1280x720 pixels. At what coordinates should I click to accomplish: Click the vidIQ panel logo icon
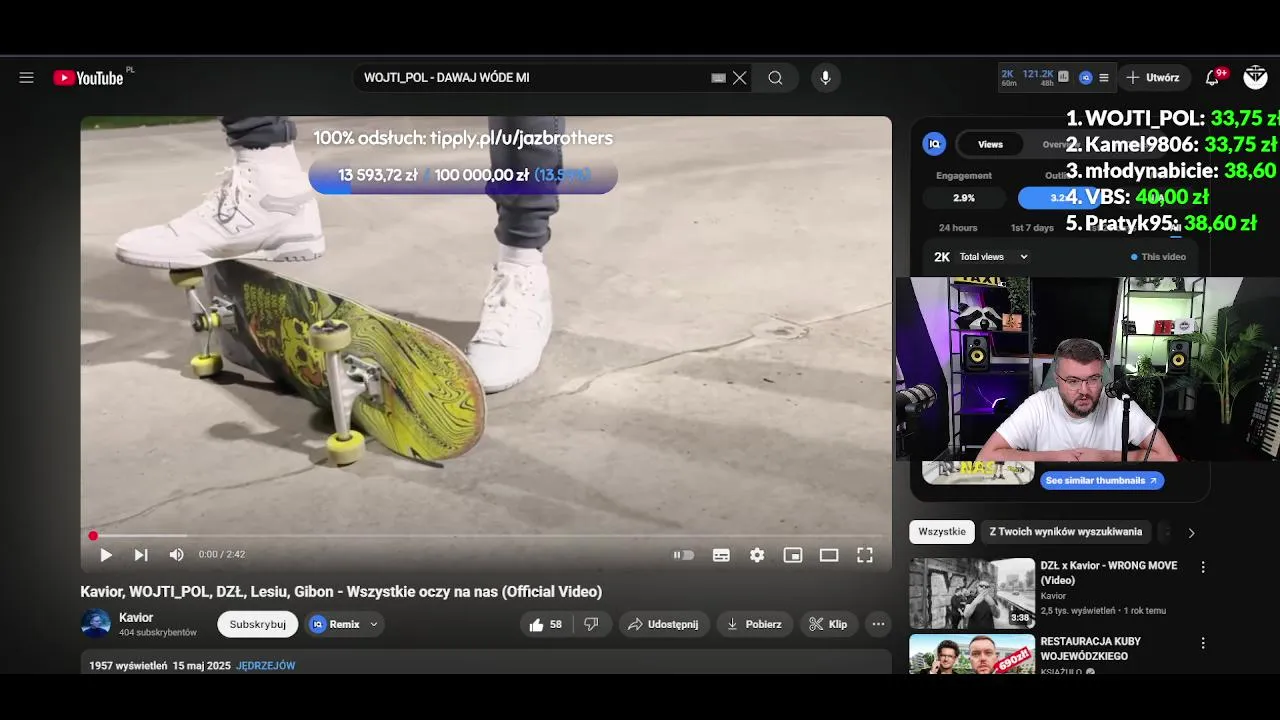[934, 144]
